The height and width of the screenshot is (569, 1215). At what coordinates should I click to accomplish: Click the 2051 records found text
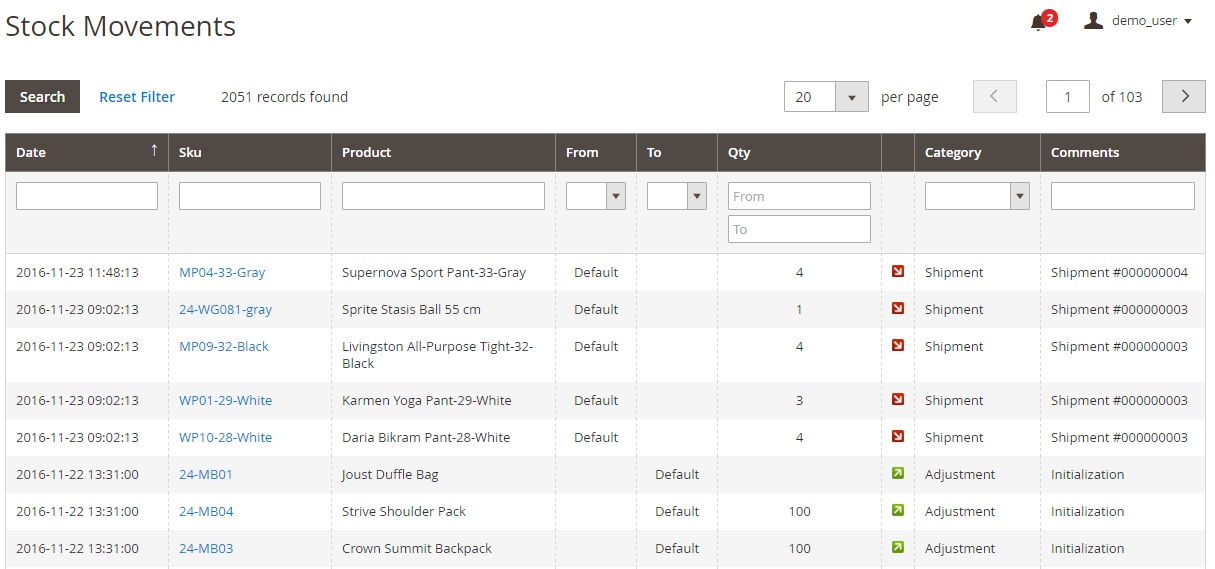pyautogui.click(x=284, y=97)
